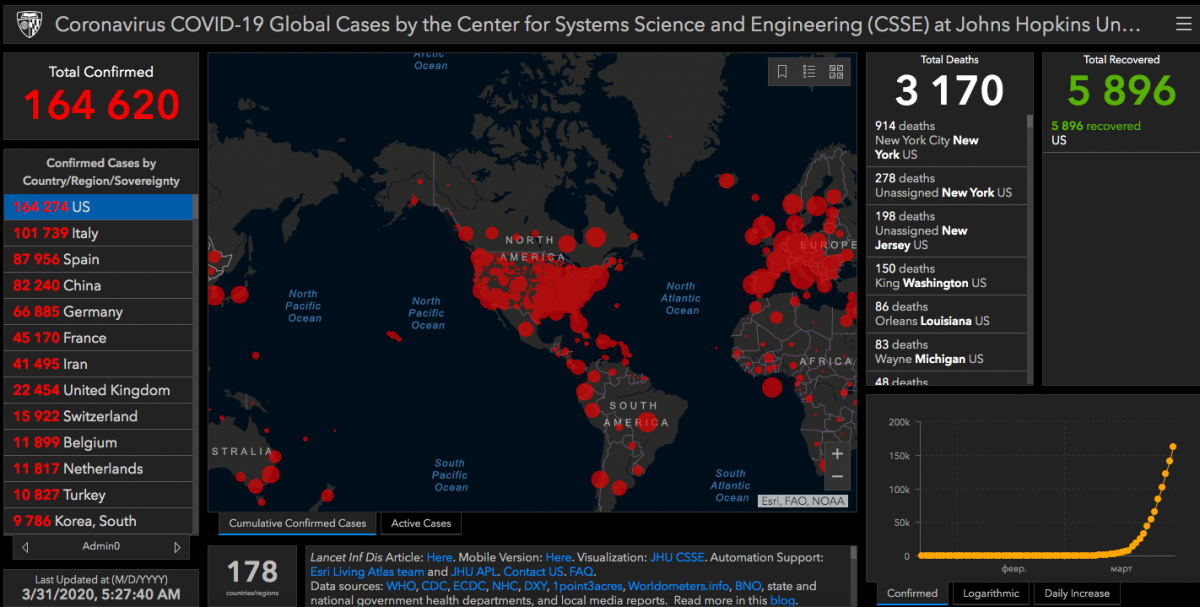Open Lancet article 'Here' link
The width and height of the screenshot is (1200, 607).
pos(440,557)
